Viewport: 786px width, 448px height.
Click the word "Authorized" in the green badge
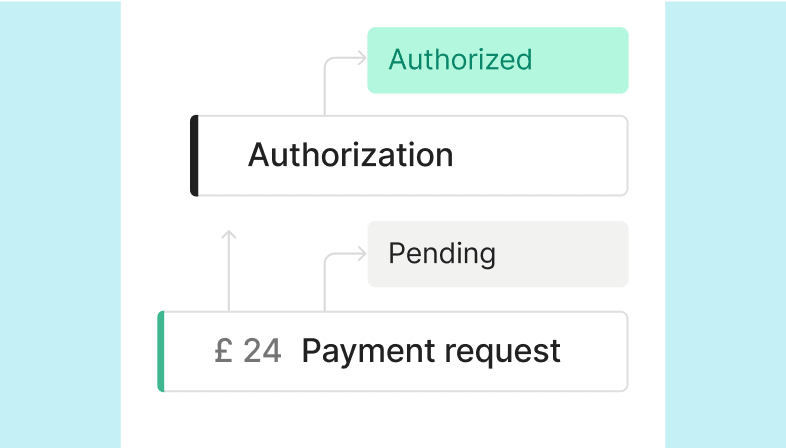point(460,60)
